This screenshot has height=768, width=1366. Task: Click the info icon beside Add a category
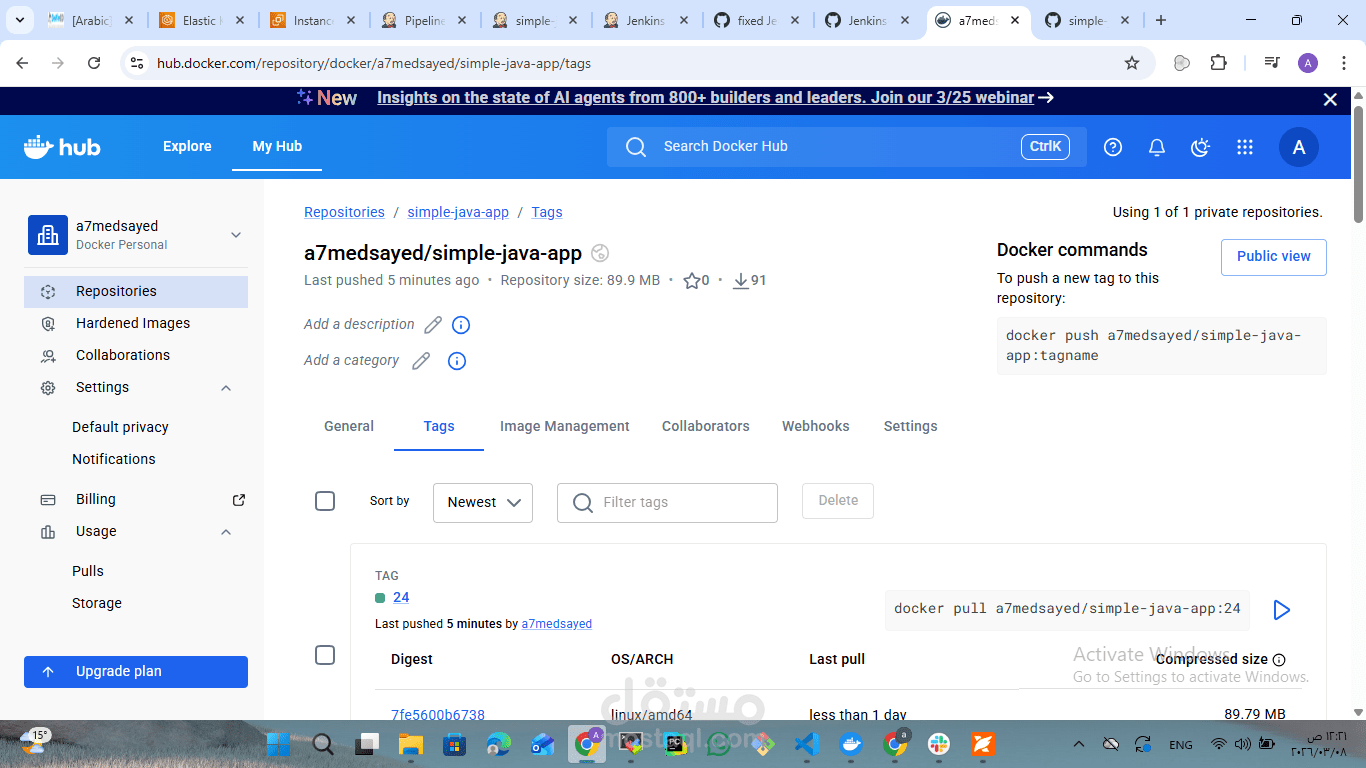point(457,361)
